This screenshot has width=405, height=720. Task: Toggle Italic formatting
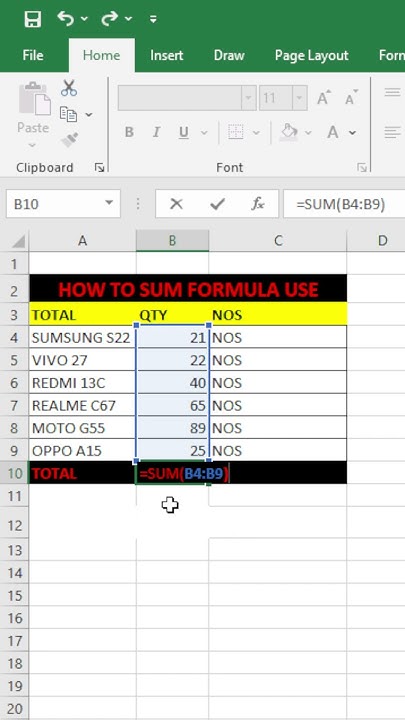(x=156, y=133)
